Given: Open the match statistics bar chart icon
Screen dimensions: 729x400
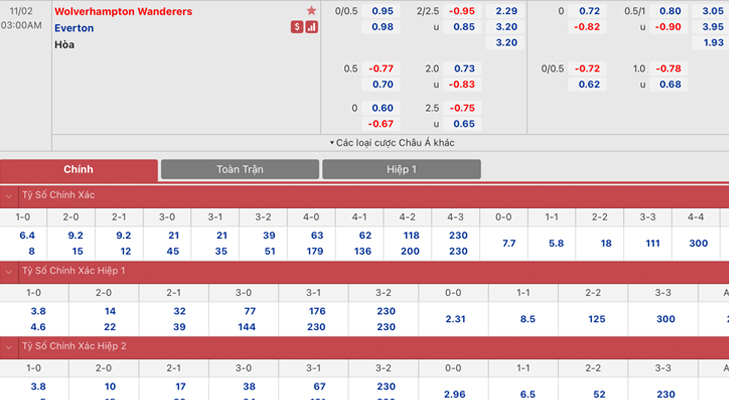Looking at the screenshot, I should tap(311, 27).
